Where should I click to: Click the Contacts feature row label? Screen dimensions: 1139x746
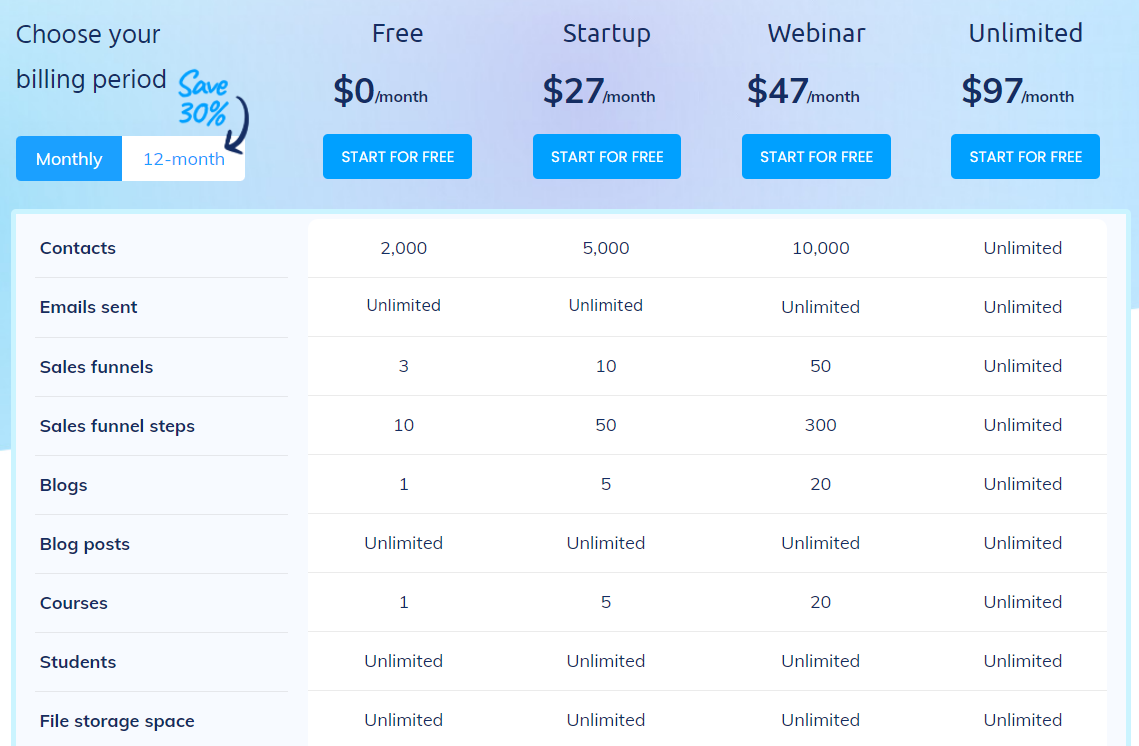(x=77, y=248)
